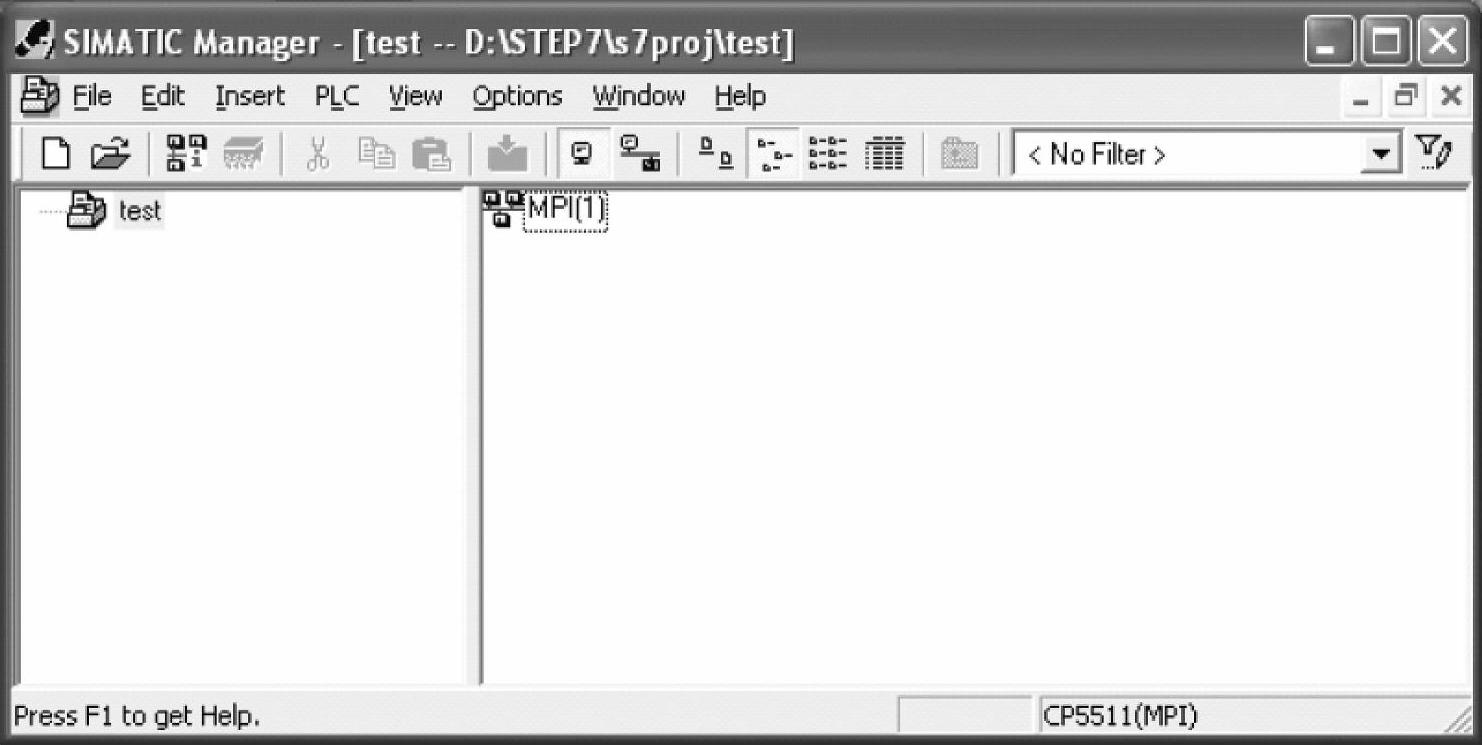The height and width of the screenshot is (745, 1482).
Task: Switch to List view
Action: (828, 155)
